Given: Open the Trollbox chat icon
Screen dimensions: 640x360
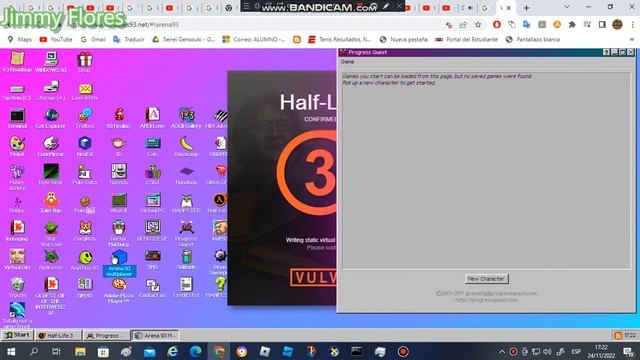Looking at the screenshot, I should [x=84, y=118].
